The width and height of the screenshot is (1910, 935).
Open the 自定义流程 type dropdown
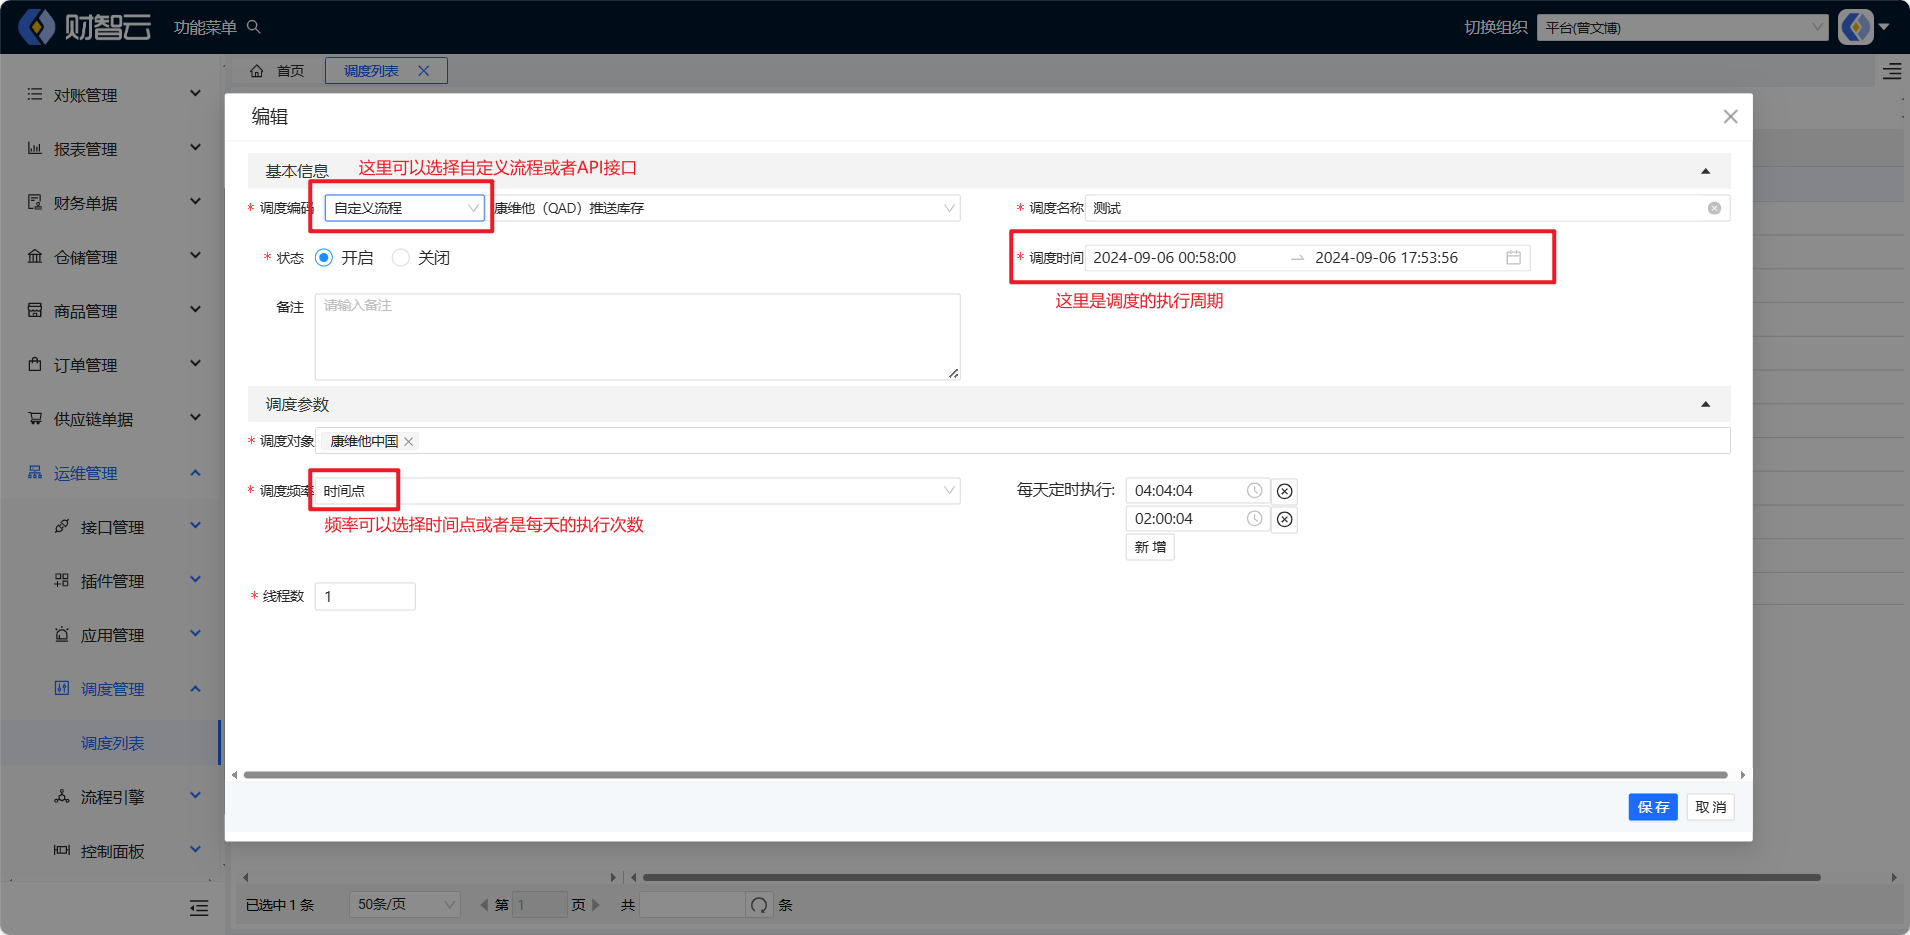tap(405, 208)
